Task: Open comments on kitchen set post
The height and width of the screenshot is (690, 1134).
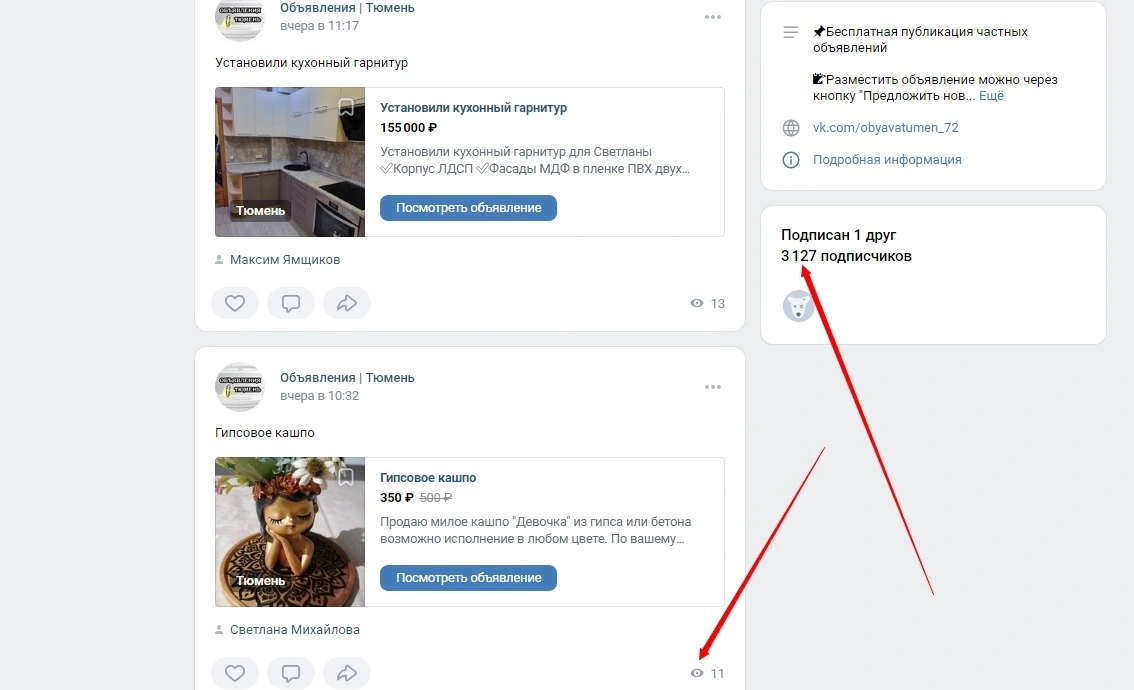Action: tap(291, 303)
